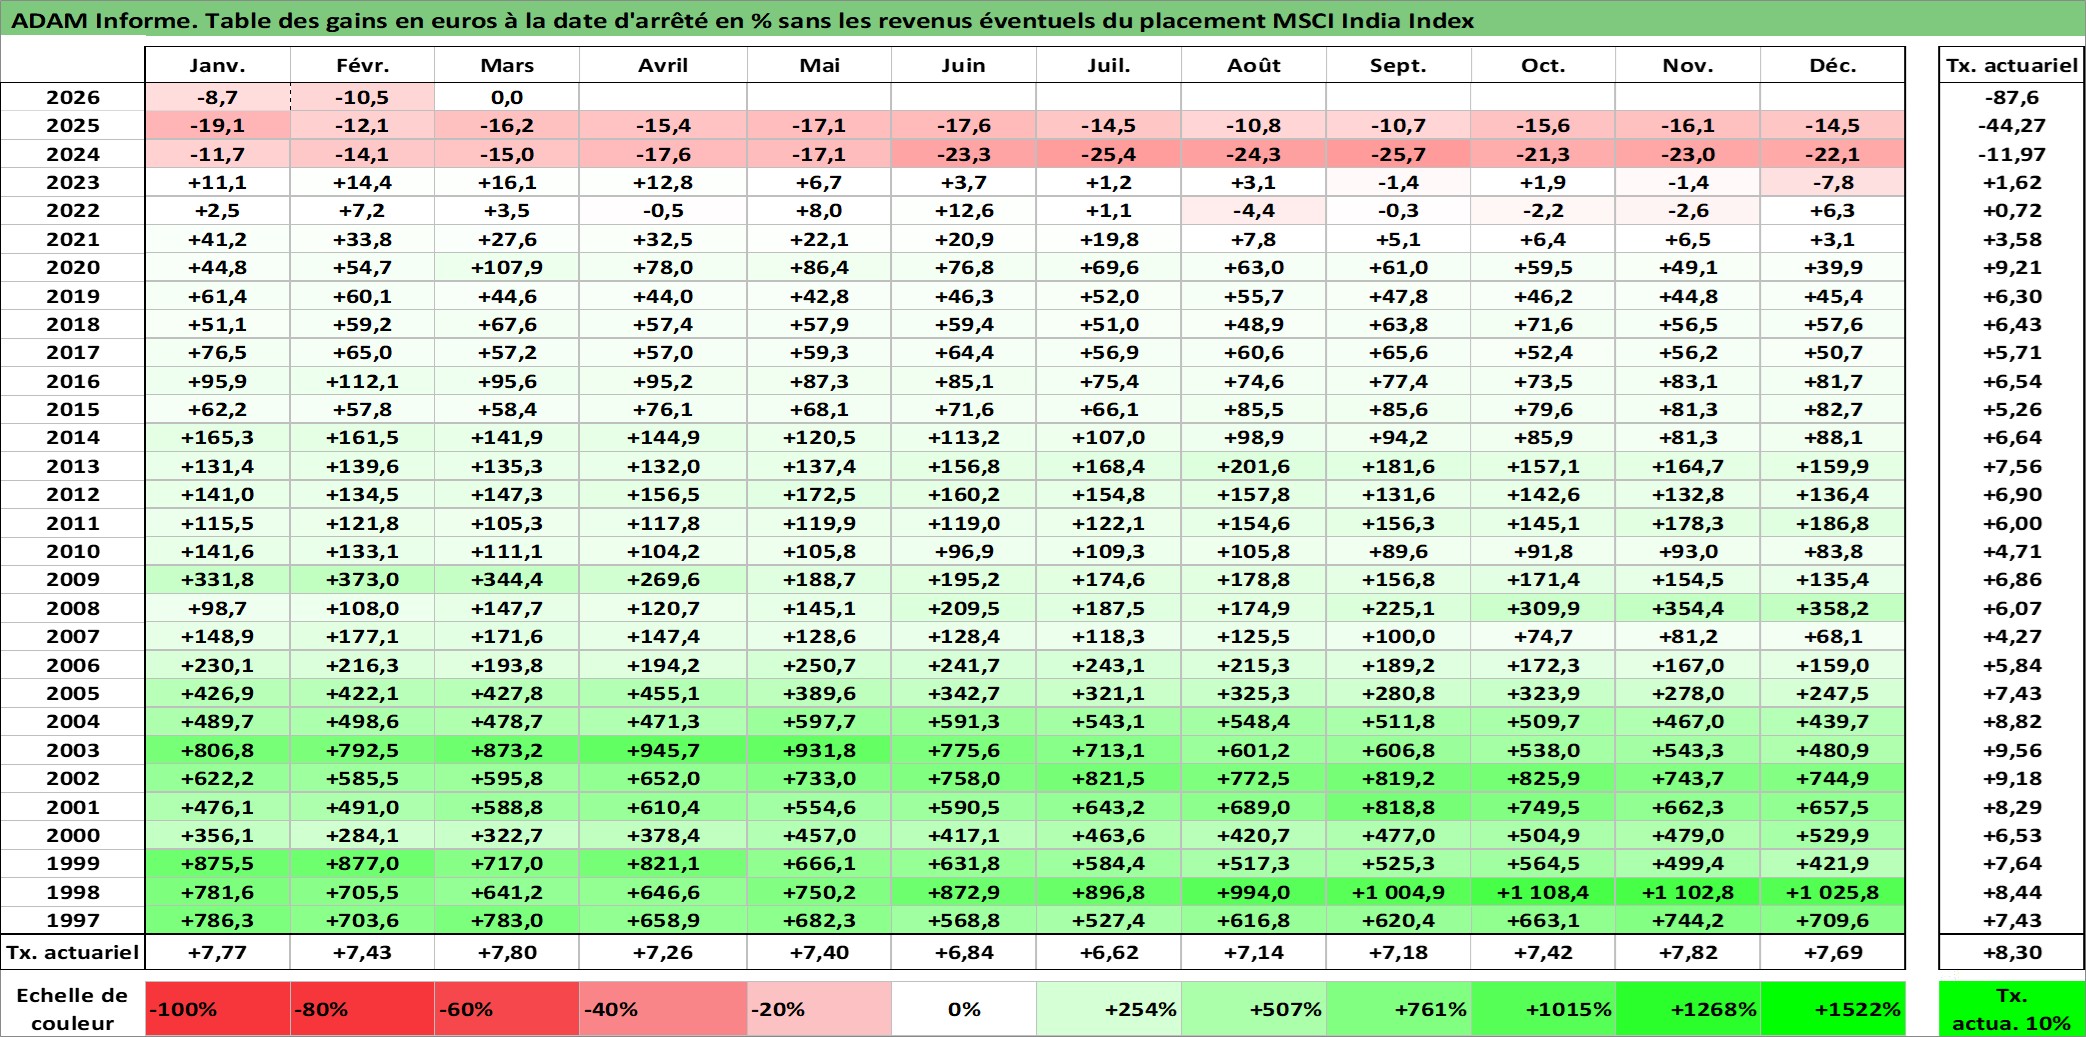
Task: Click the +201,6 cell in 2013
Action: click(x=1254, y=466)
